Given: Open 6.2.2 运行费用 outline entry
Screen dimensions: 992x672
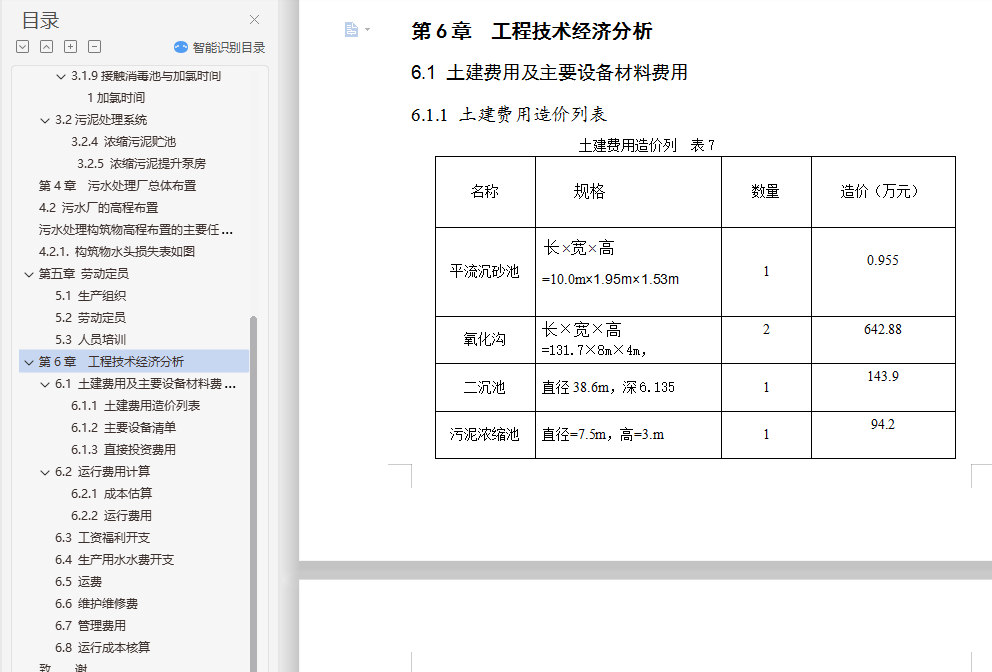Looking at the screenshot, I should tap(111, 516).
